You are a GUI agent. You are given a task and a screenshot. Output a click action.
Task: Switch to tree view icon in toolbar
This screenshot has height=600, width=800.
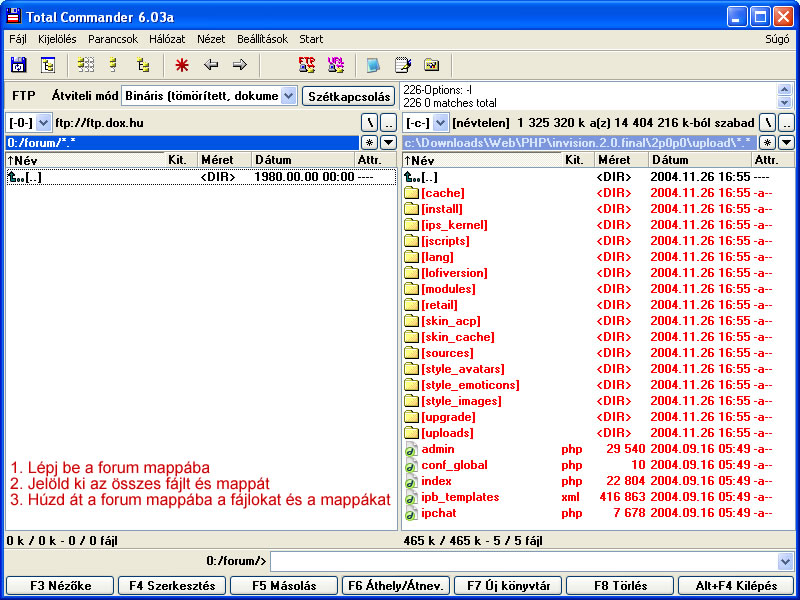pyautogui.click(x=143, y=65)
